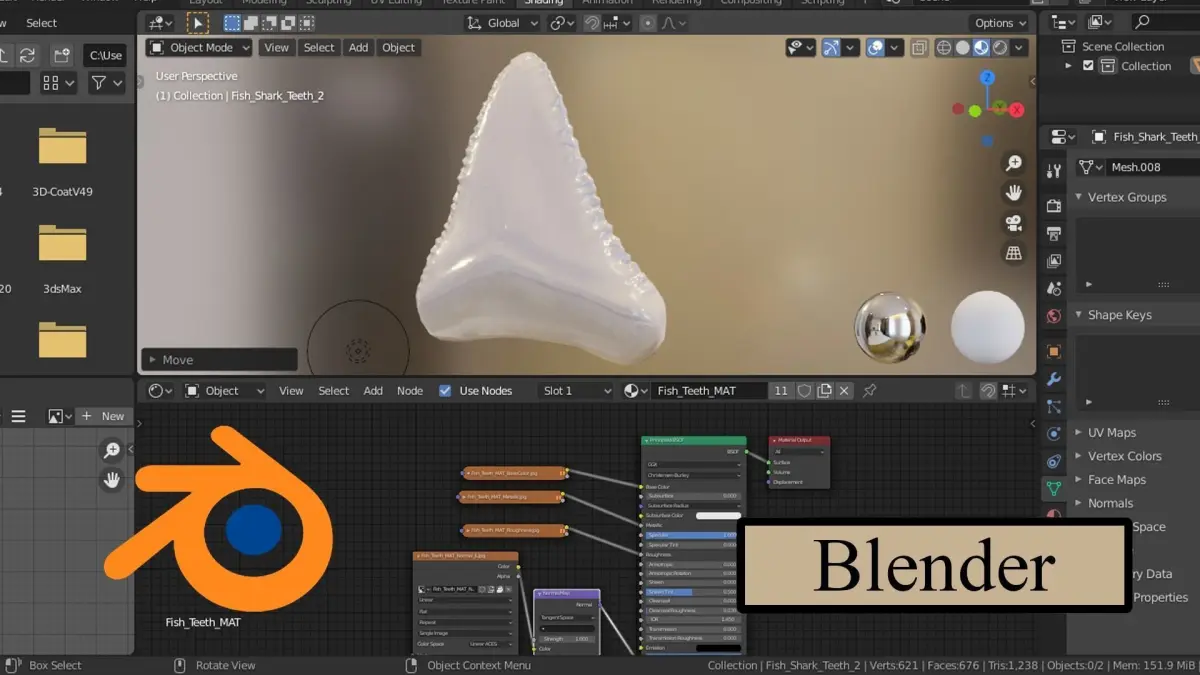Expand the UV Maps panel
1200x675 pixels.
[1112, 432]
